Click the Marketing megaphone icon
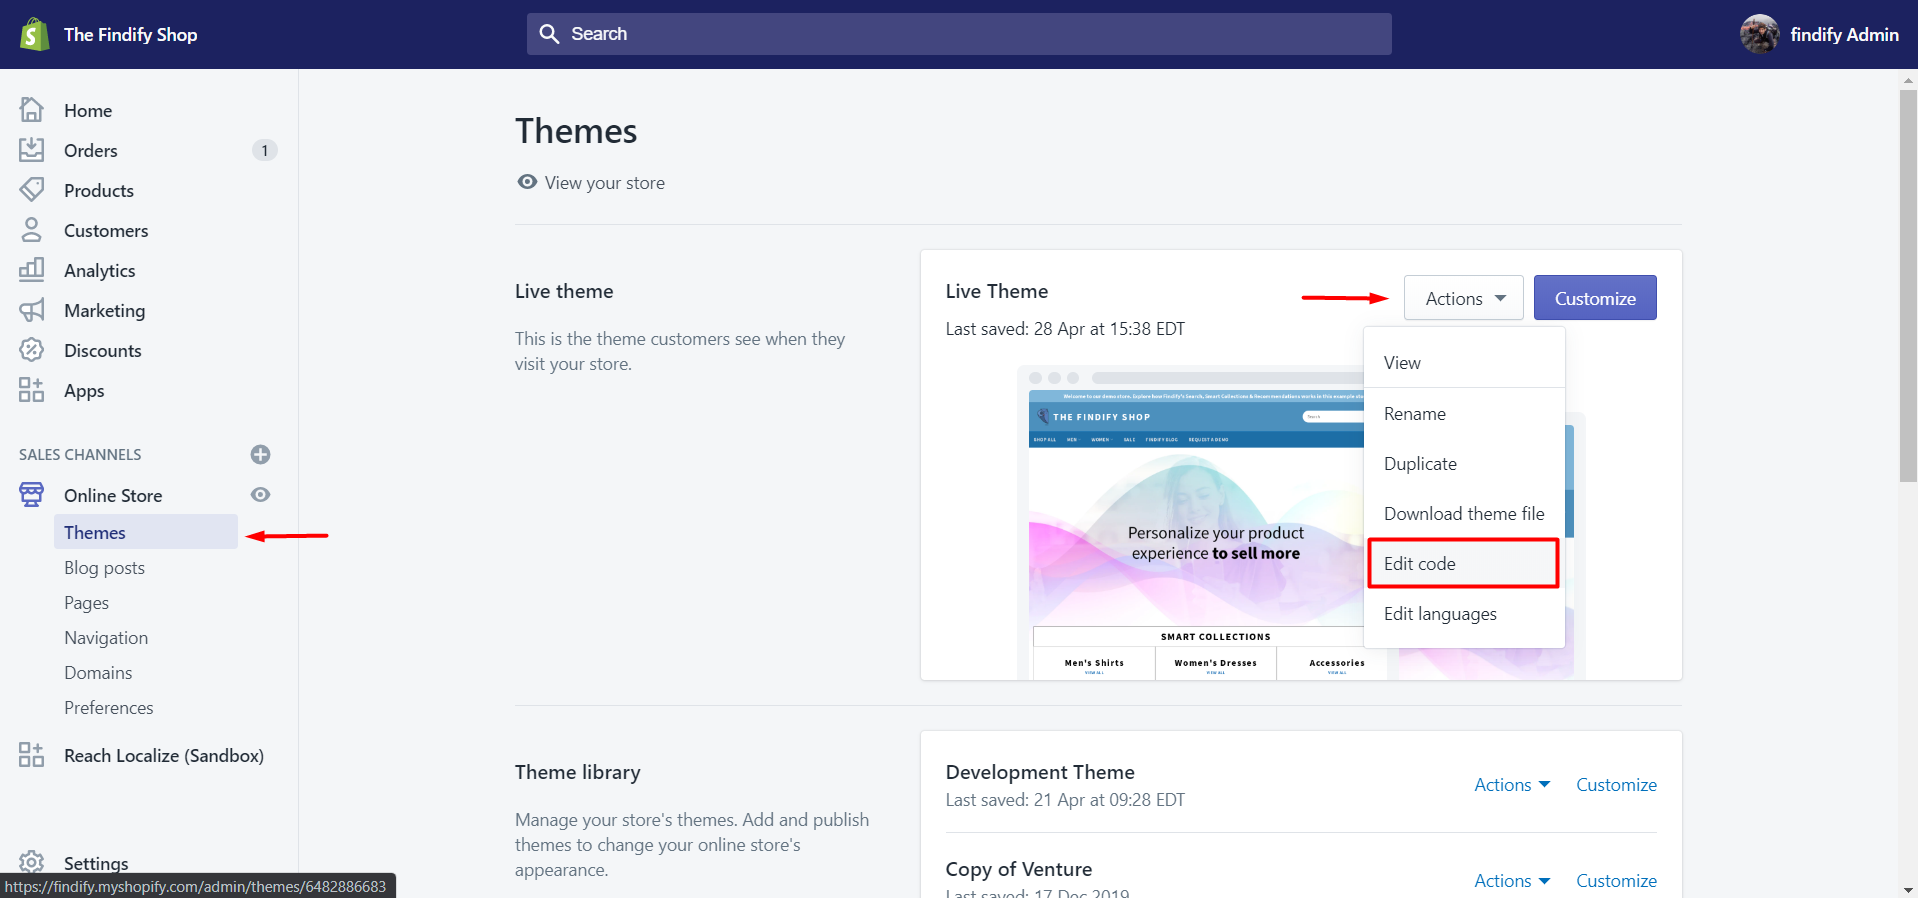1918x898 pixels. pos(32,310)
